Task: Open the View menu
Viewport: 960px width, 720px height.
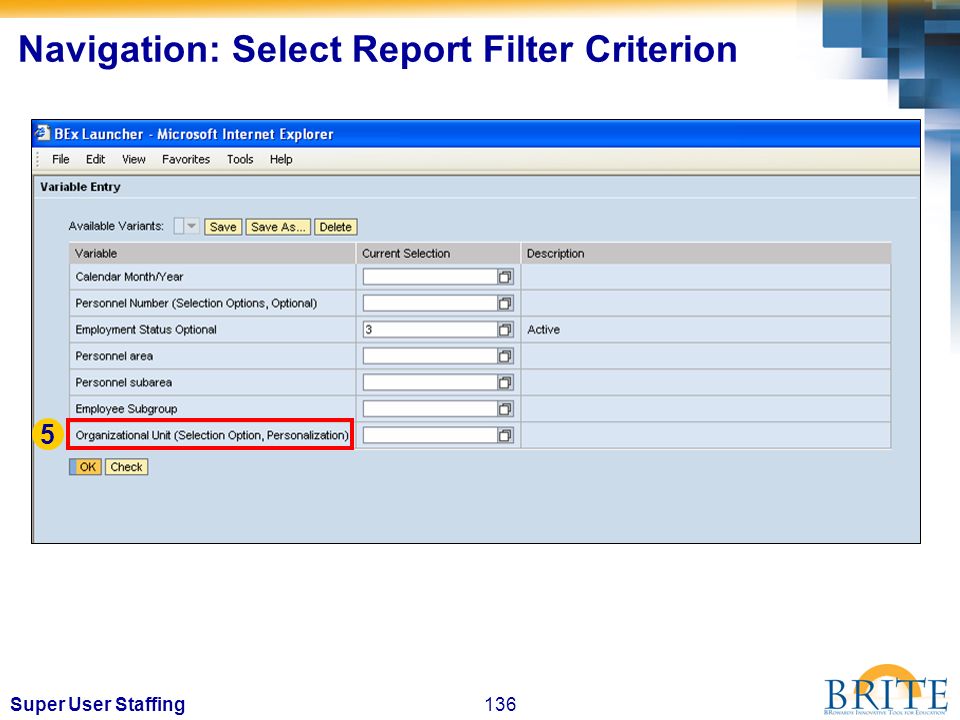Action: click(133, 159)
